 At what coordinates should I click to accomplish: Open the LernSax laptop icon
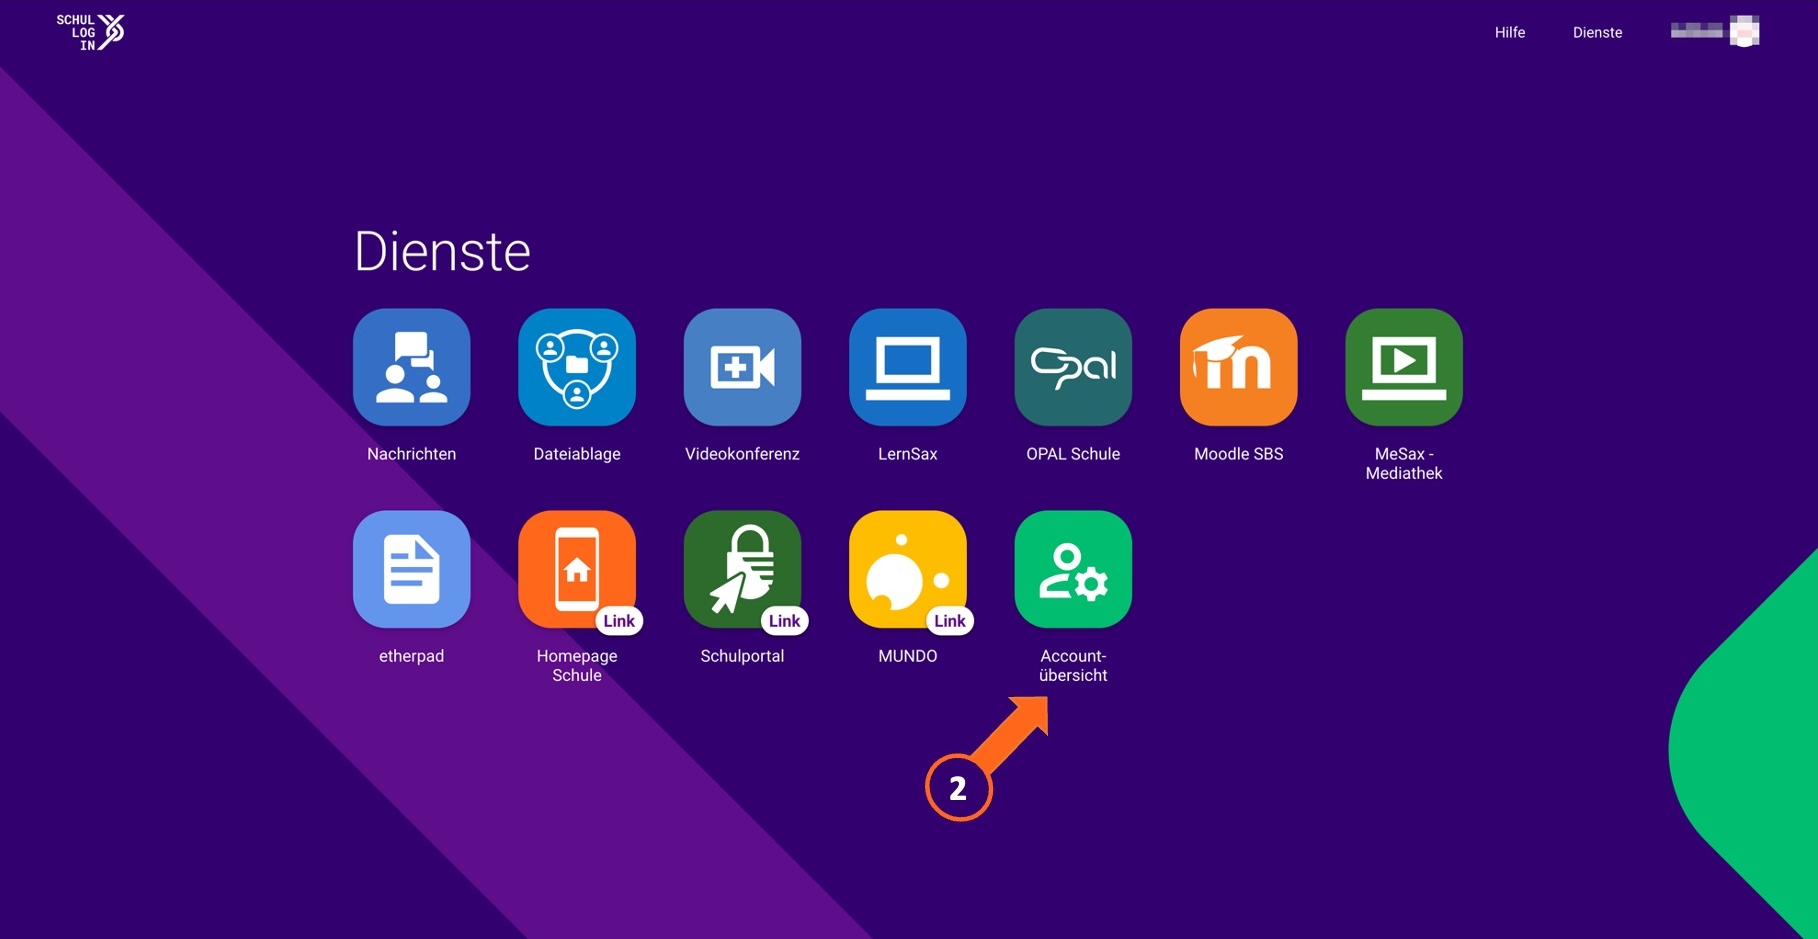(908, 367)
